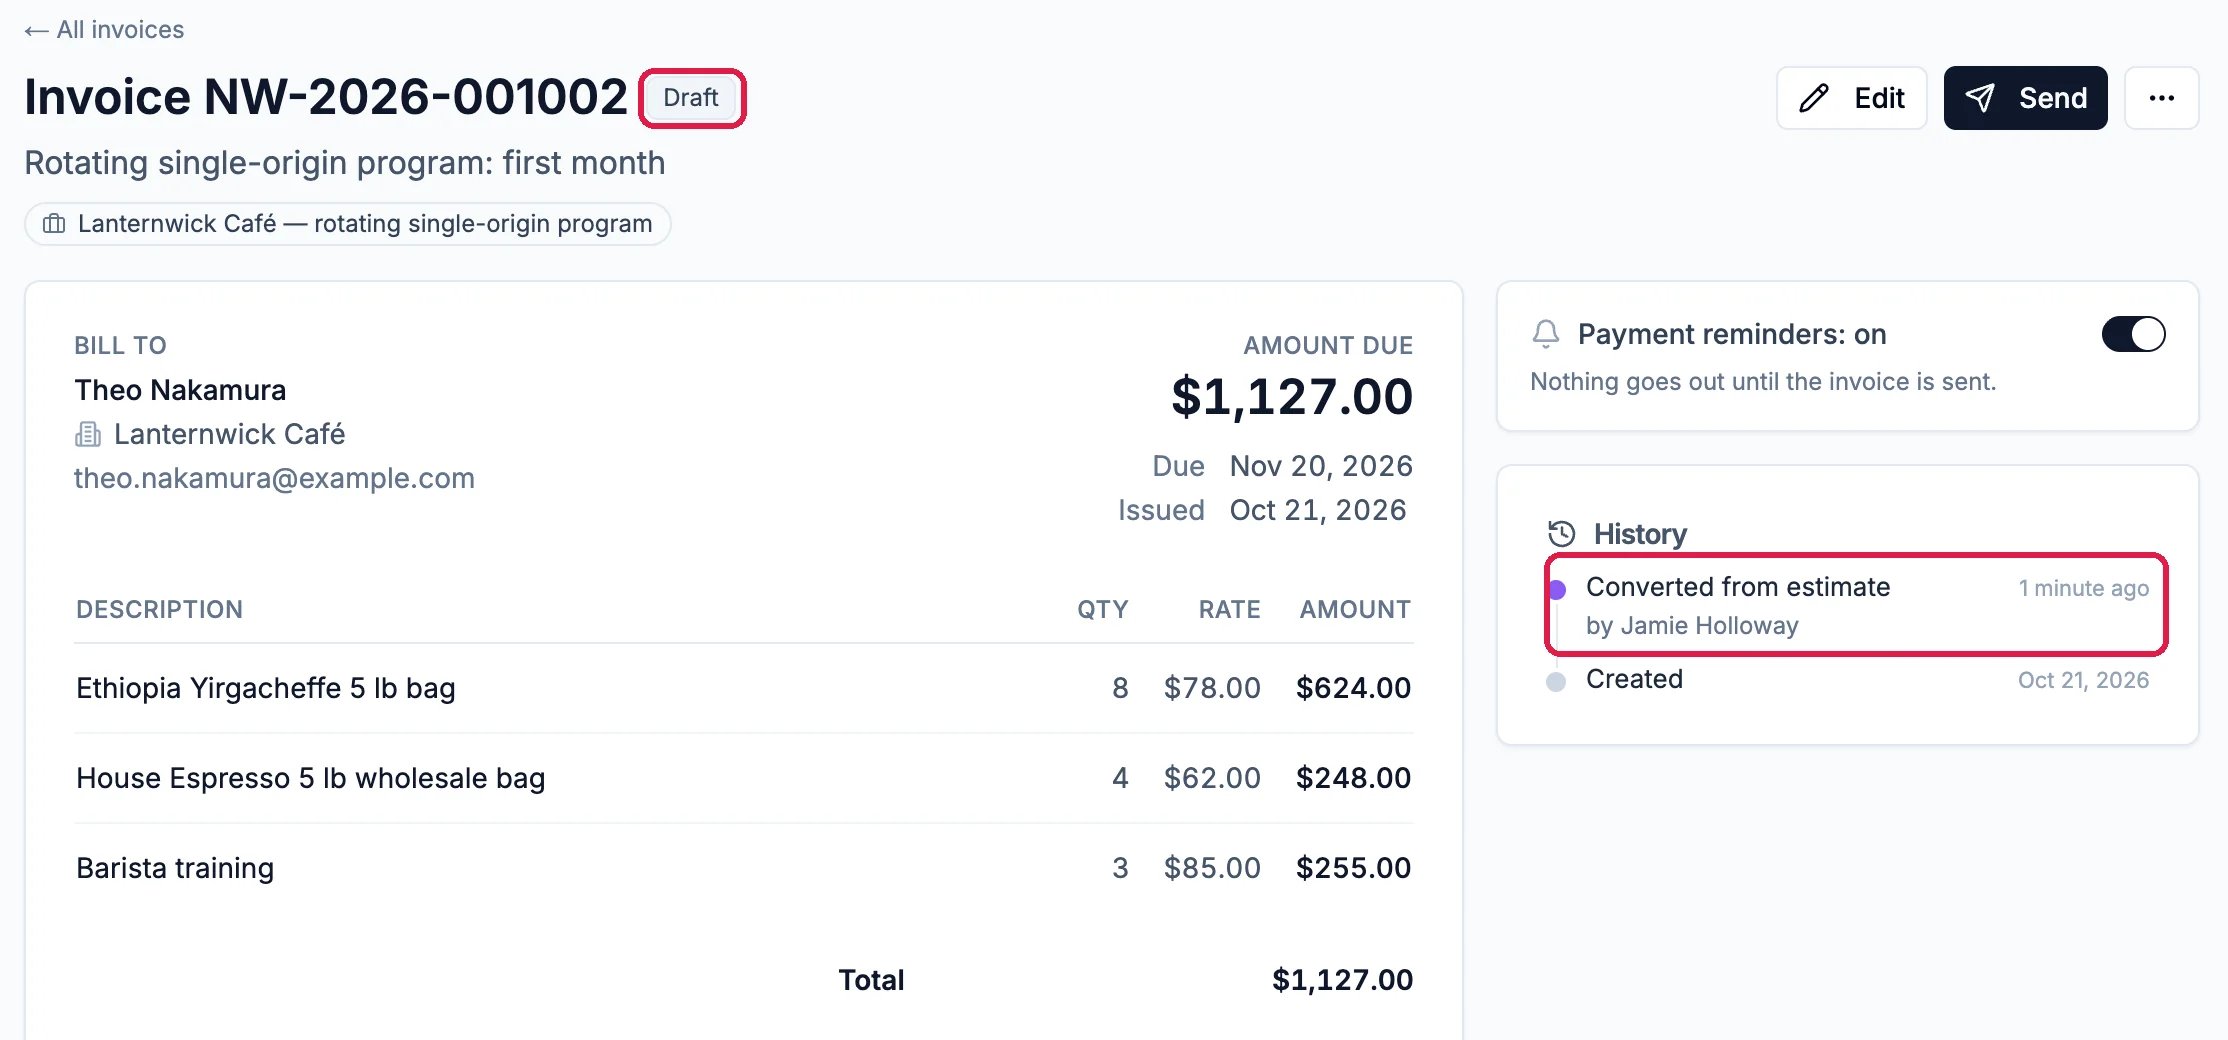Open the Edit invoice button

point(1851,98)
